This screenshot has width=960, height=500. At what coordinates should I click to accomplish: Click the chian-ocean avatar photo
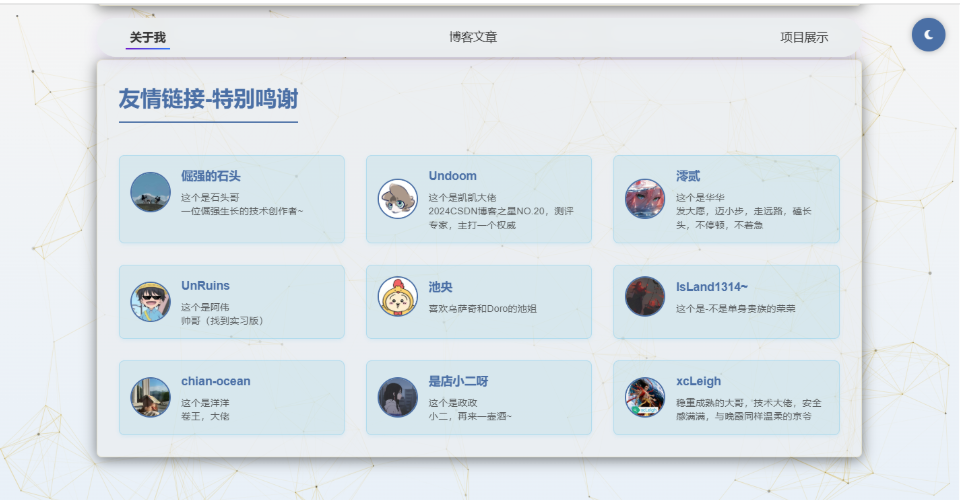click(x=150, y=397)
